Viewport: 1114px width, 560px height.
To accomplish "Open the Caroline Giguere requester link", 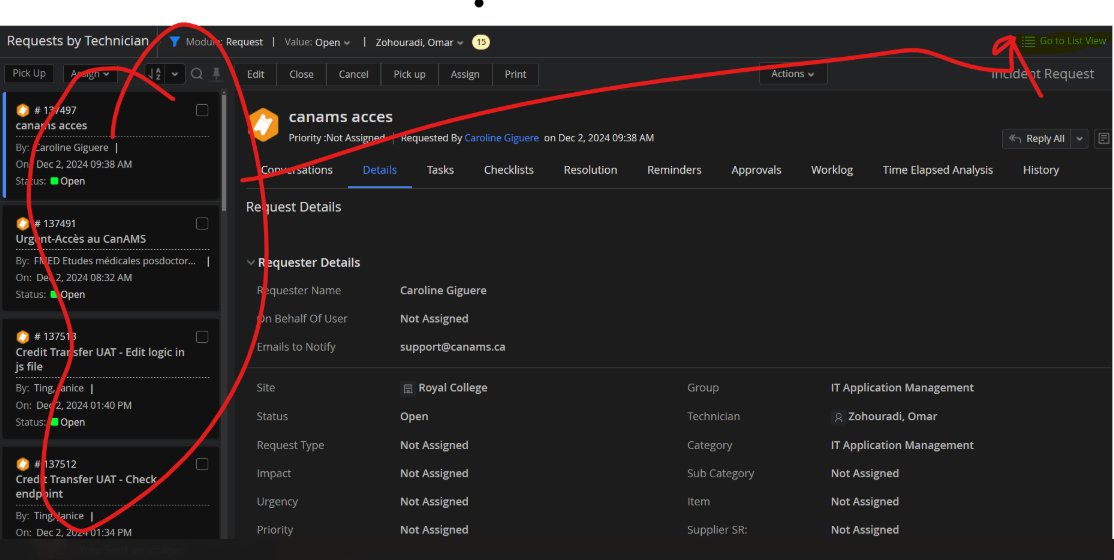I will (x=502, y=138).
